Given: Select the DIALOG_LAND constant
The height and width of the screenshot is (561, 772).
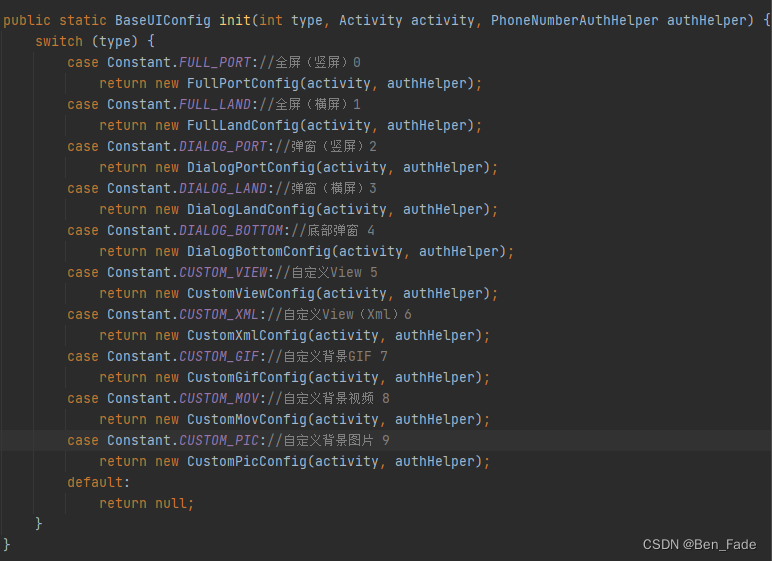Looking at the screenshot, I should (224, 188).
